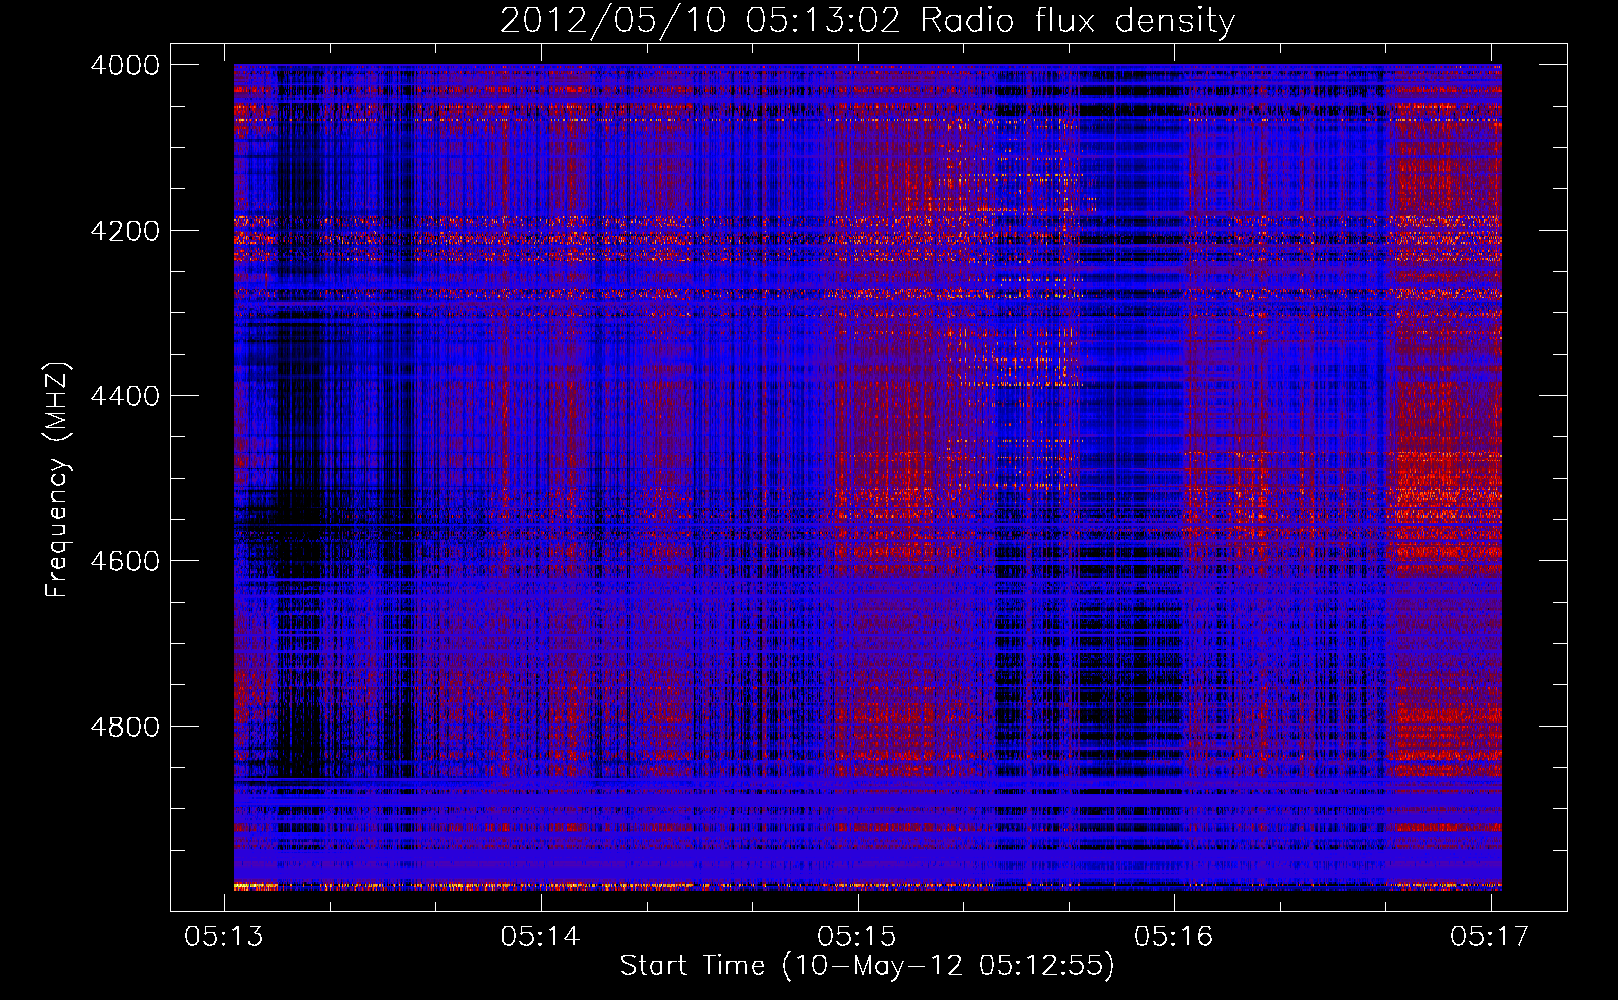Click the plot title '2012/05/10 05:13:02 Radio flux density'
Viewport: 1618px width, 1000px height.
tap(867, 21)
